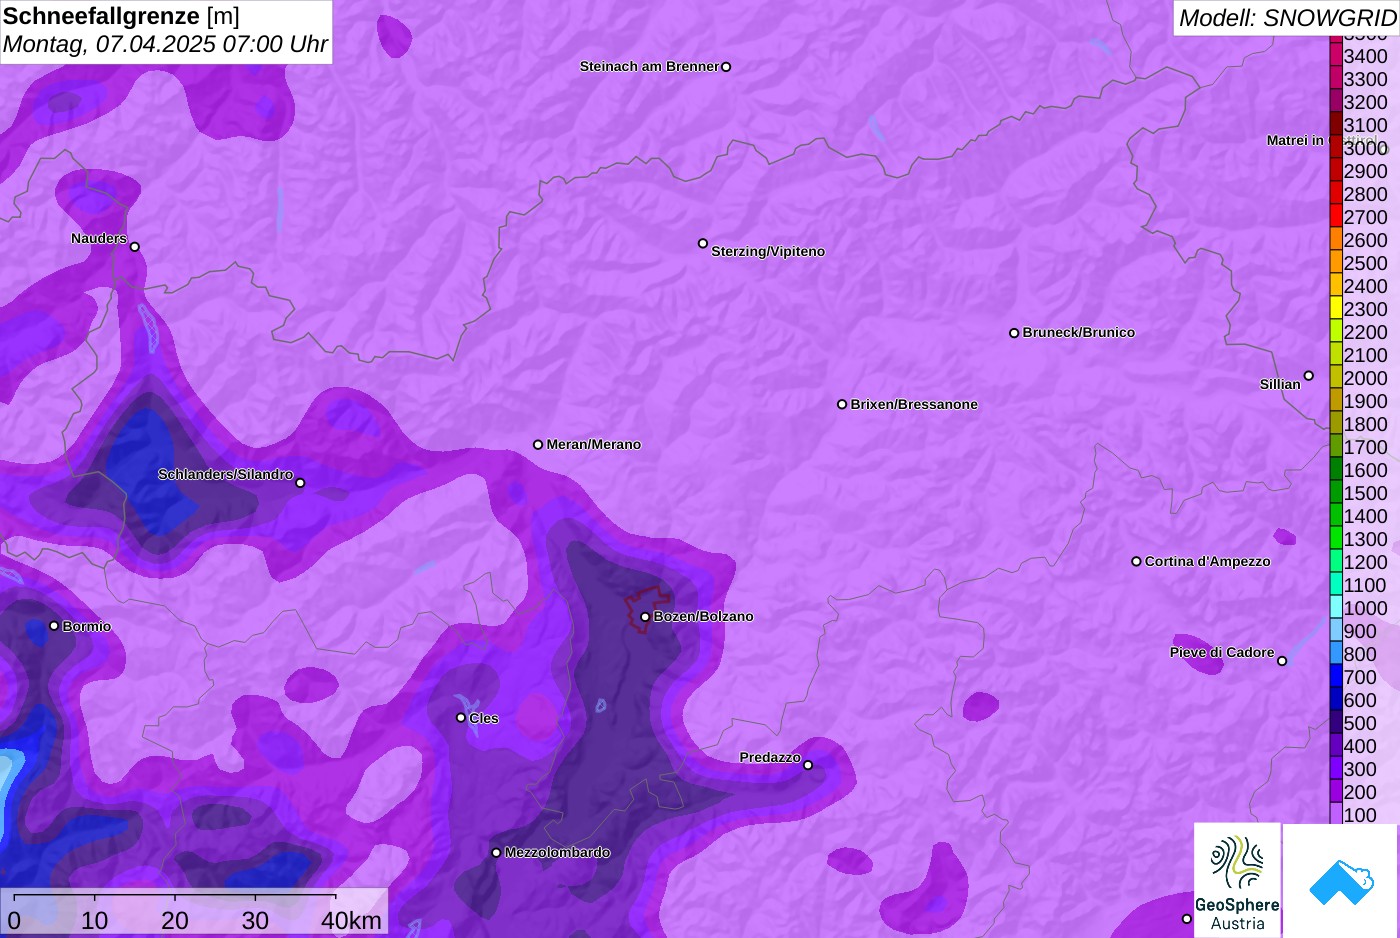Select the Predazzo town marker dot

click(x=808, y=765)
